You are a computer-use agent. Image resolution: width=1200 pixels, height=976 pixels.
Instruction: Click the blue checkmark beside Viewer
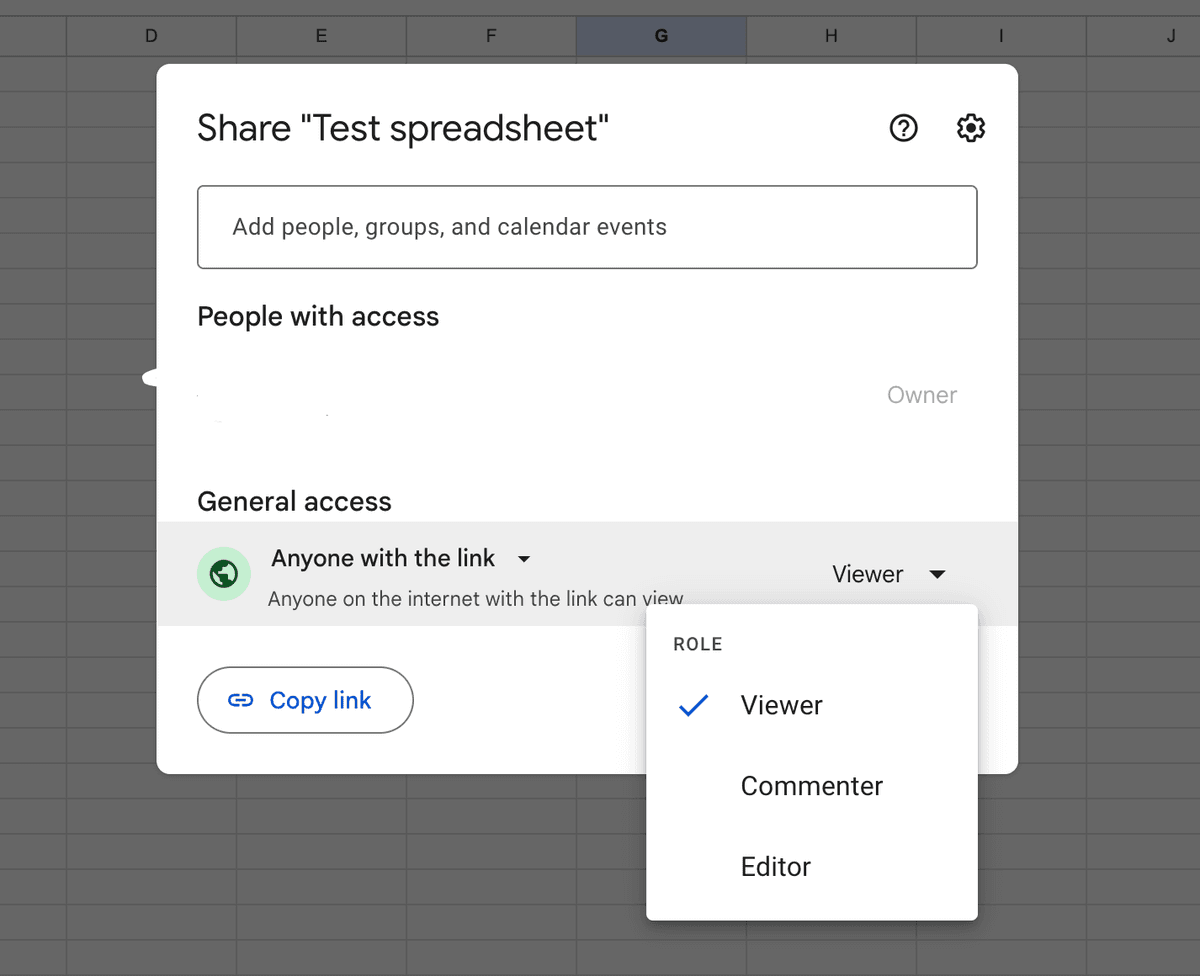[x=694, y=706]
